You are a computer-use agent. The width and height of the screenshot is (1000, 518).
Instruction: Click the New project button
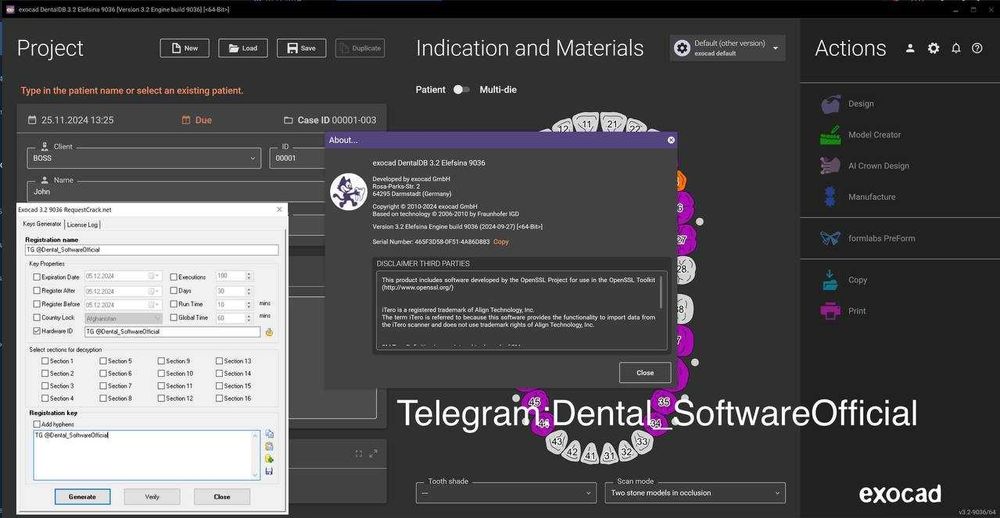tap(185, 48)
